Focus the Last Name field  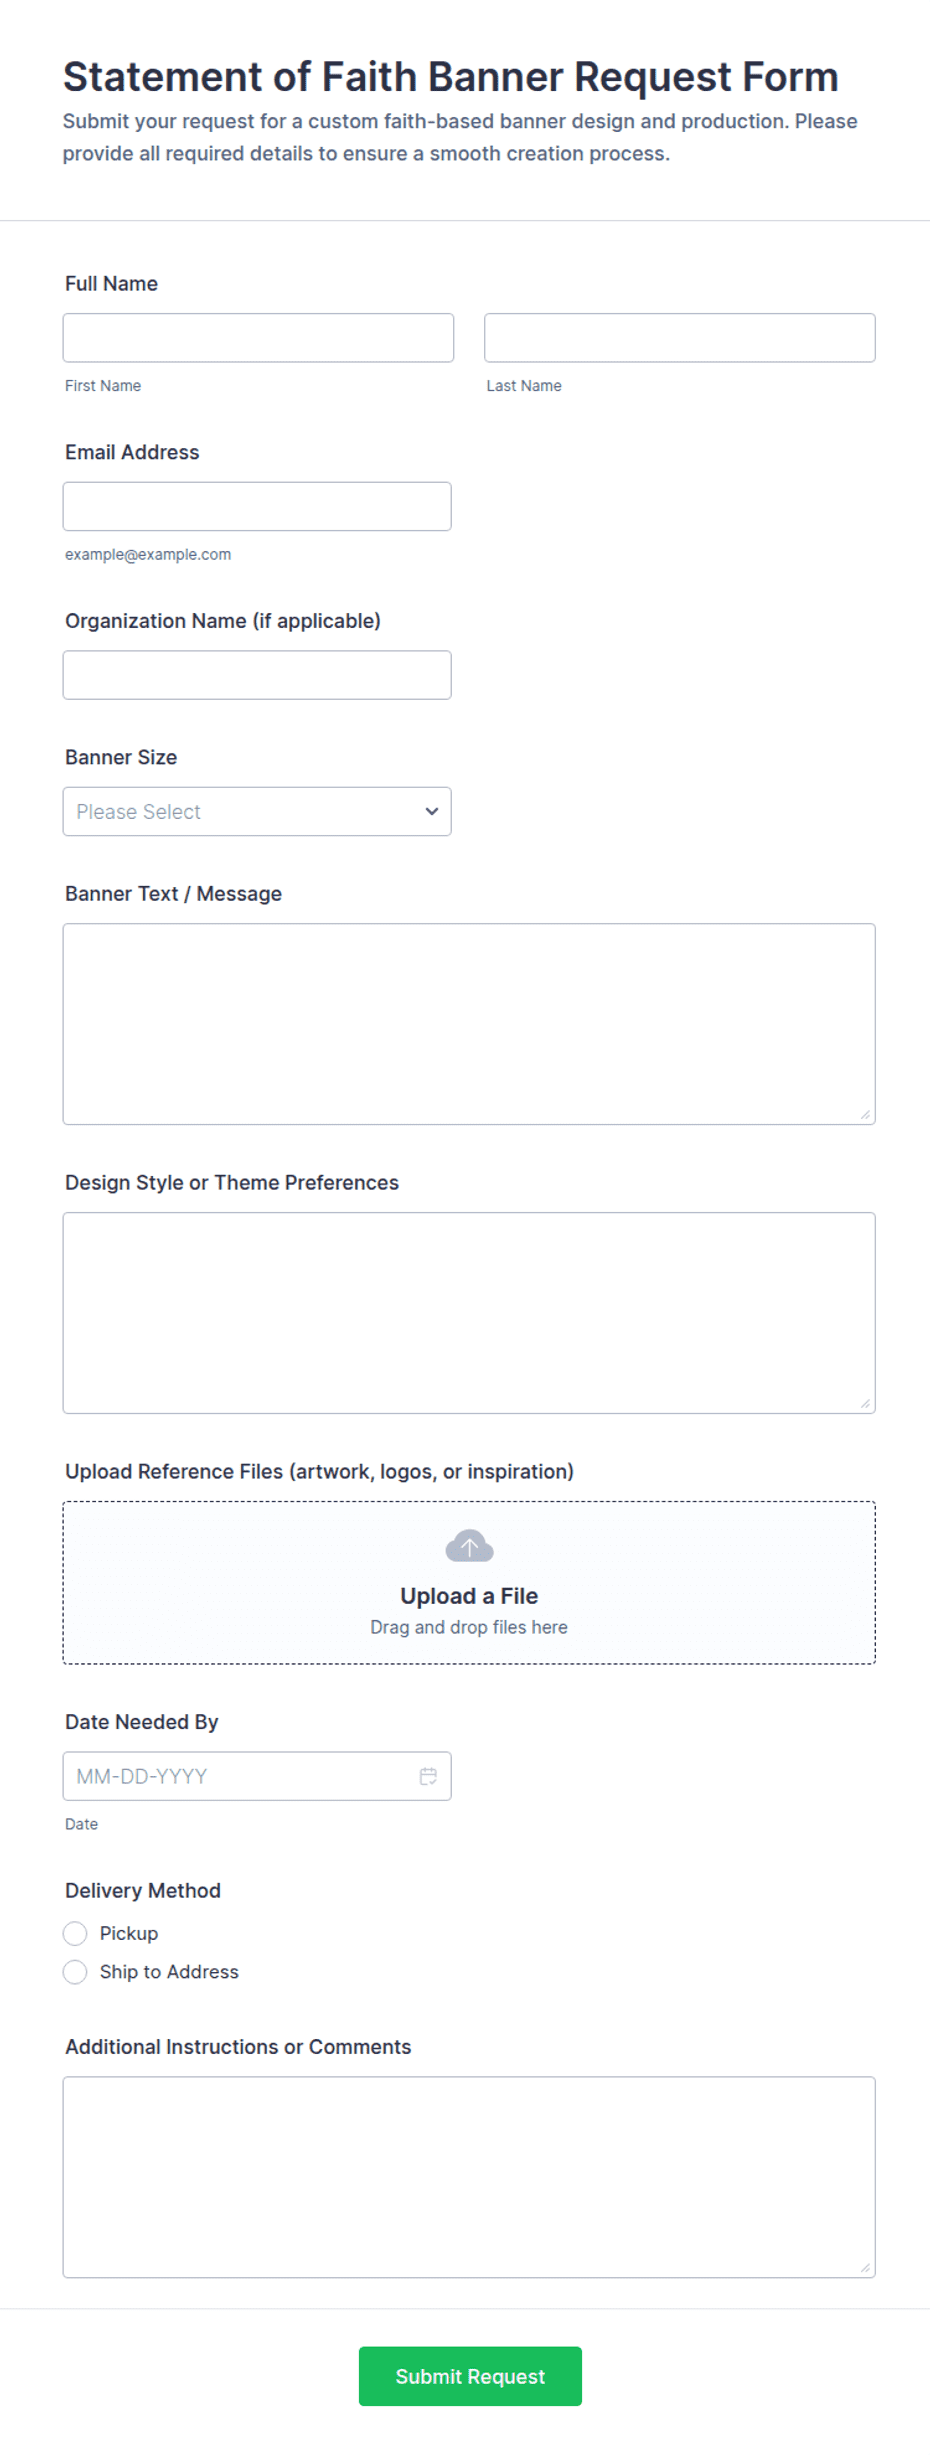click(680, 338)
